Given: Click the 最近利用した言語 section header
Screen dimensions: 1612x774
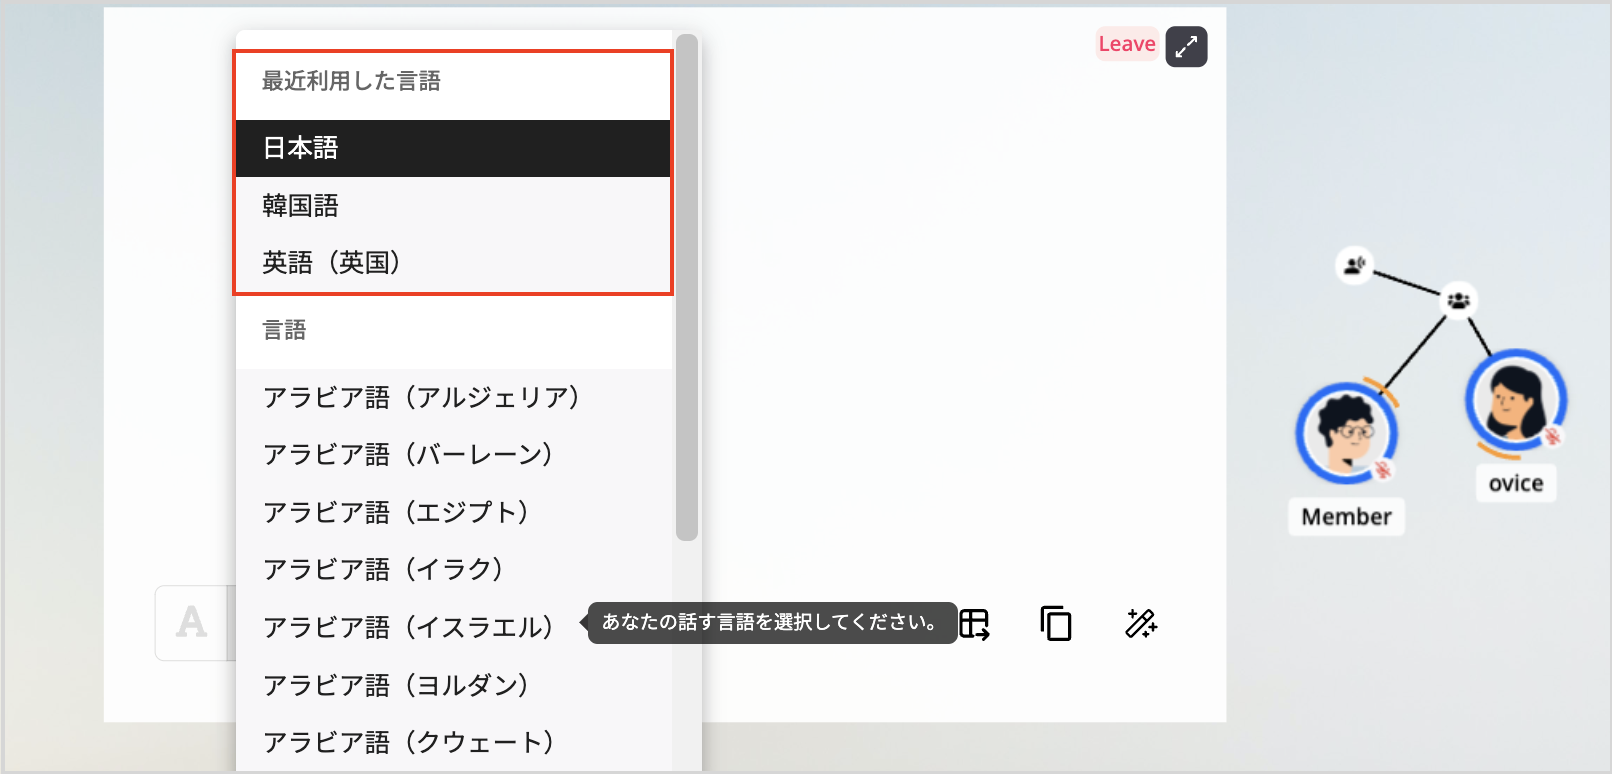Looking at the screenshot, I should coord(351,81).
